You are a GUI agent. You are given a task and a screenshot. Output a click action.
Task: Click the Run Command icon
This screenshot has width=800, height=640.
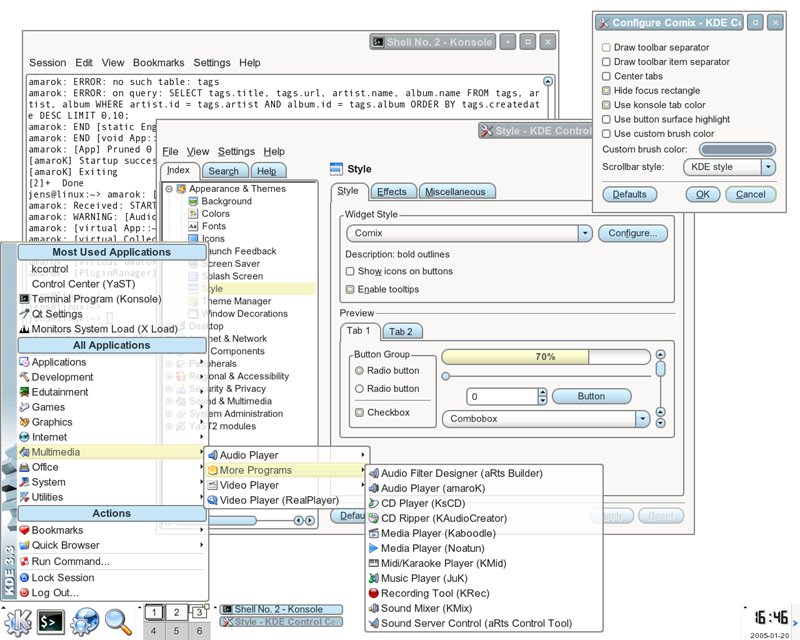coord(24,561)
